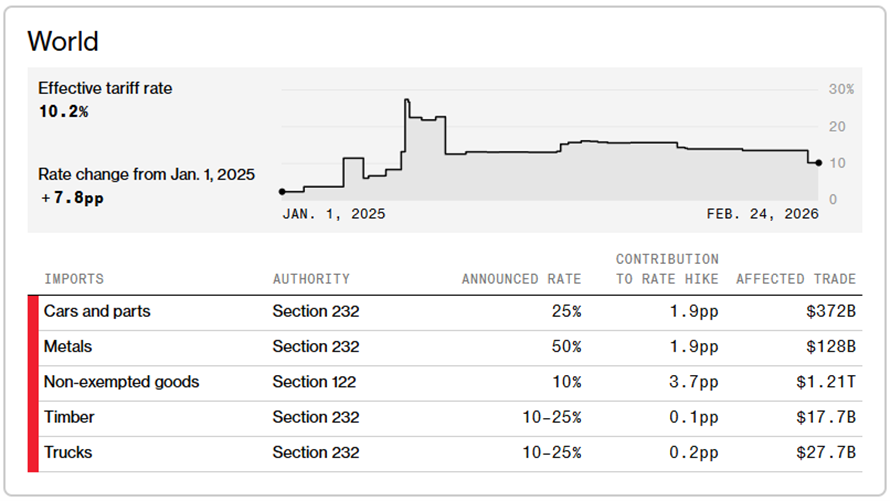The height and width of the screenshot is (501, 890).
Task: Click the World heading
Action: [x=63, y=41]
